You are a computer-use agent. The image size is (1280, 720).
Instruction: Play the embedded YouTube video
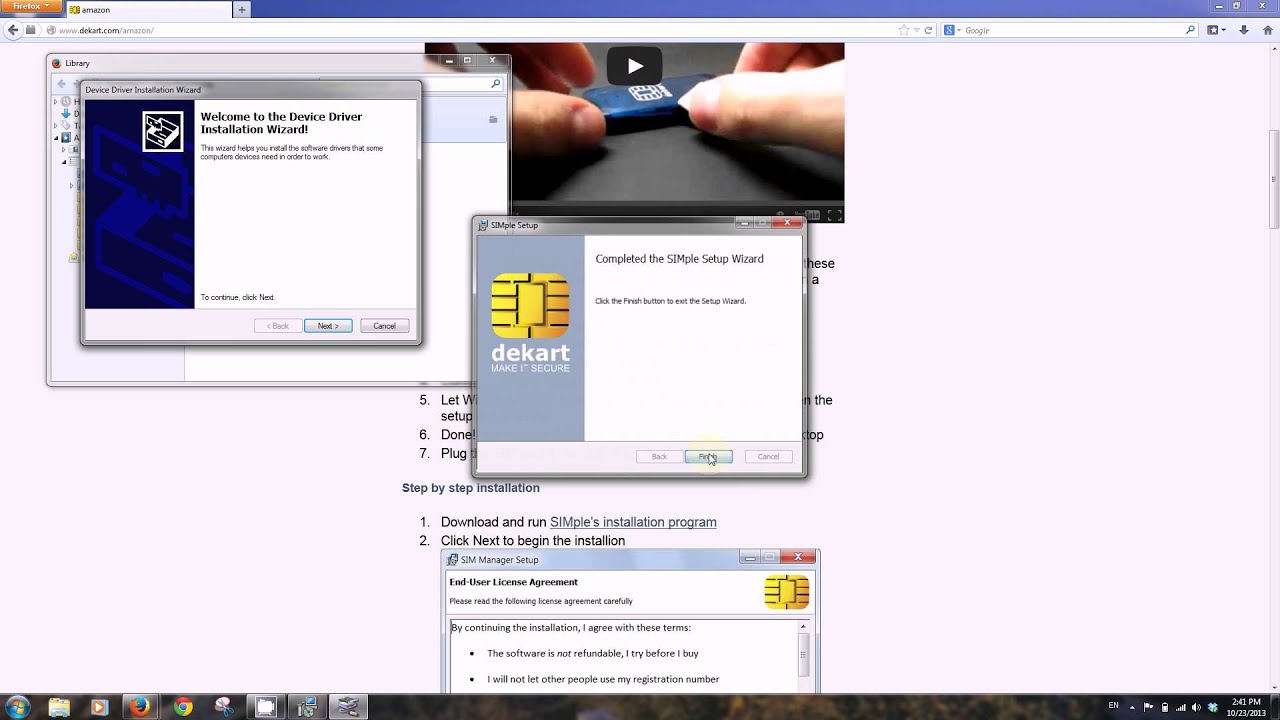pos(634,66)
